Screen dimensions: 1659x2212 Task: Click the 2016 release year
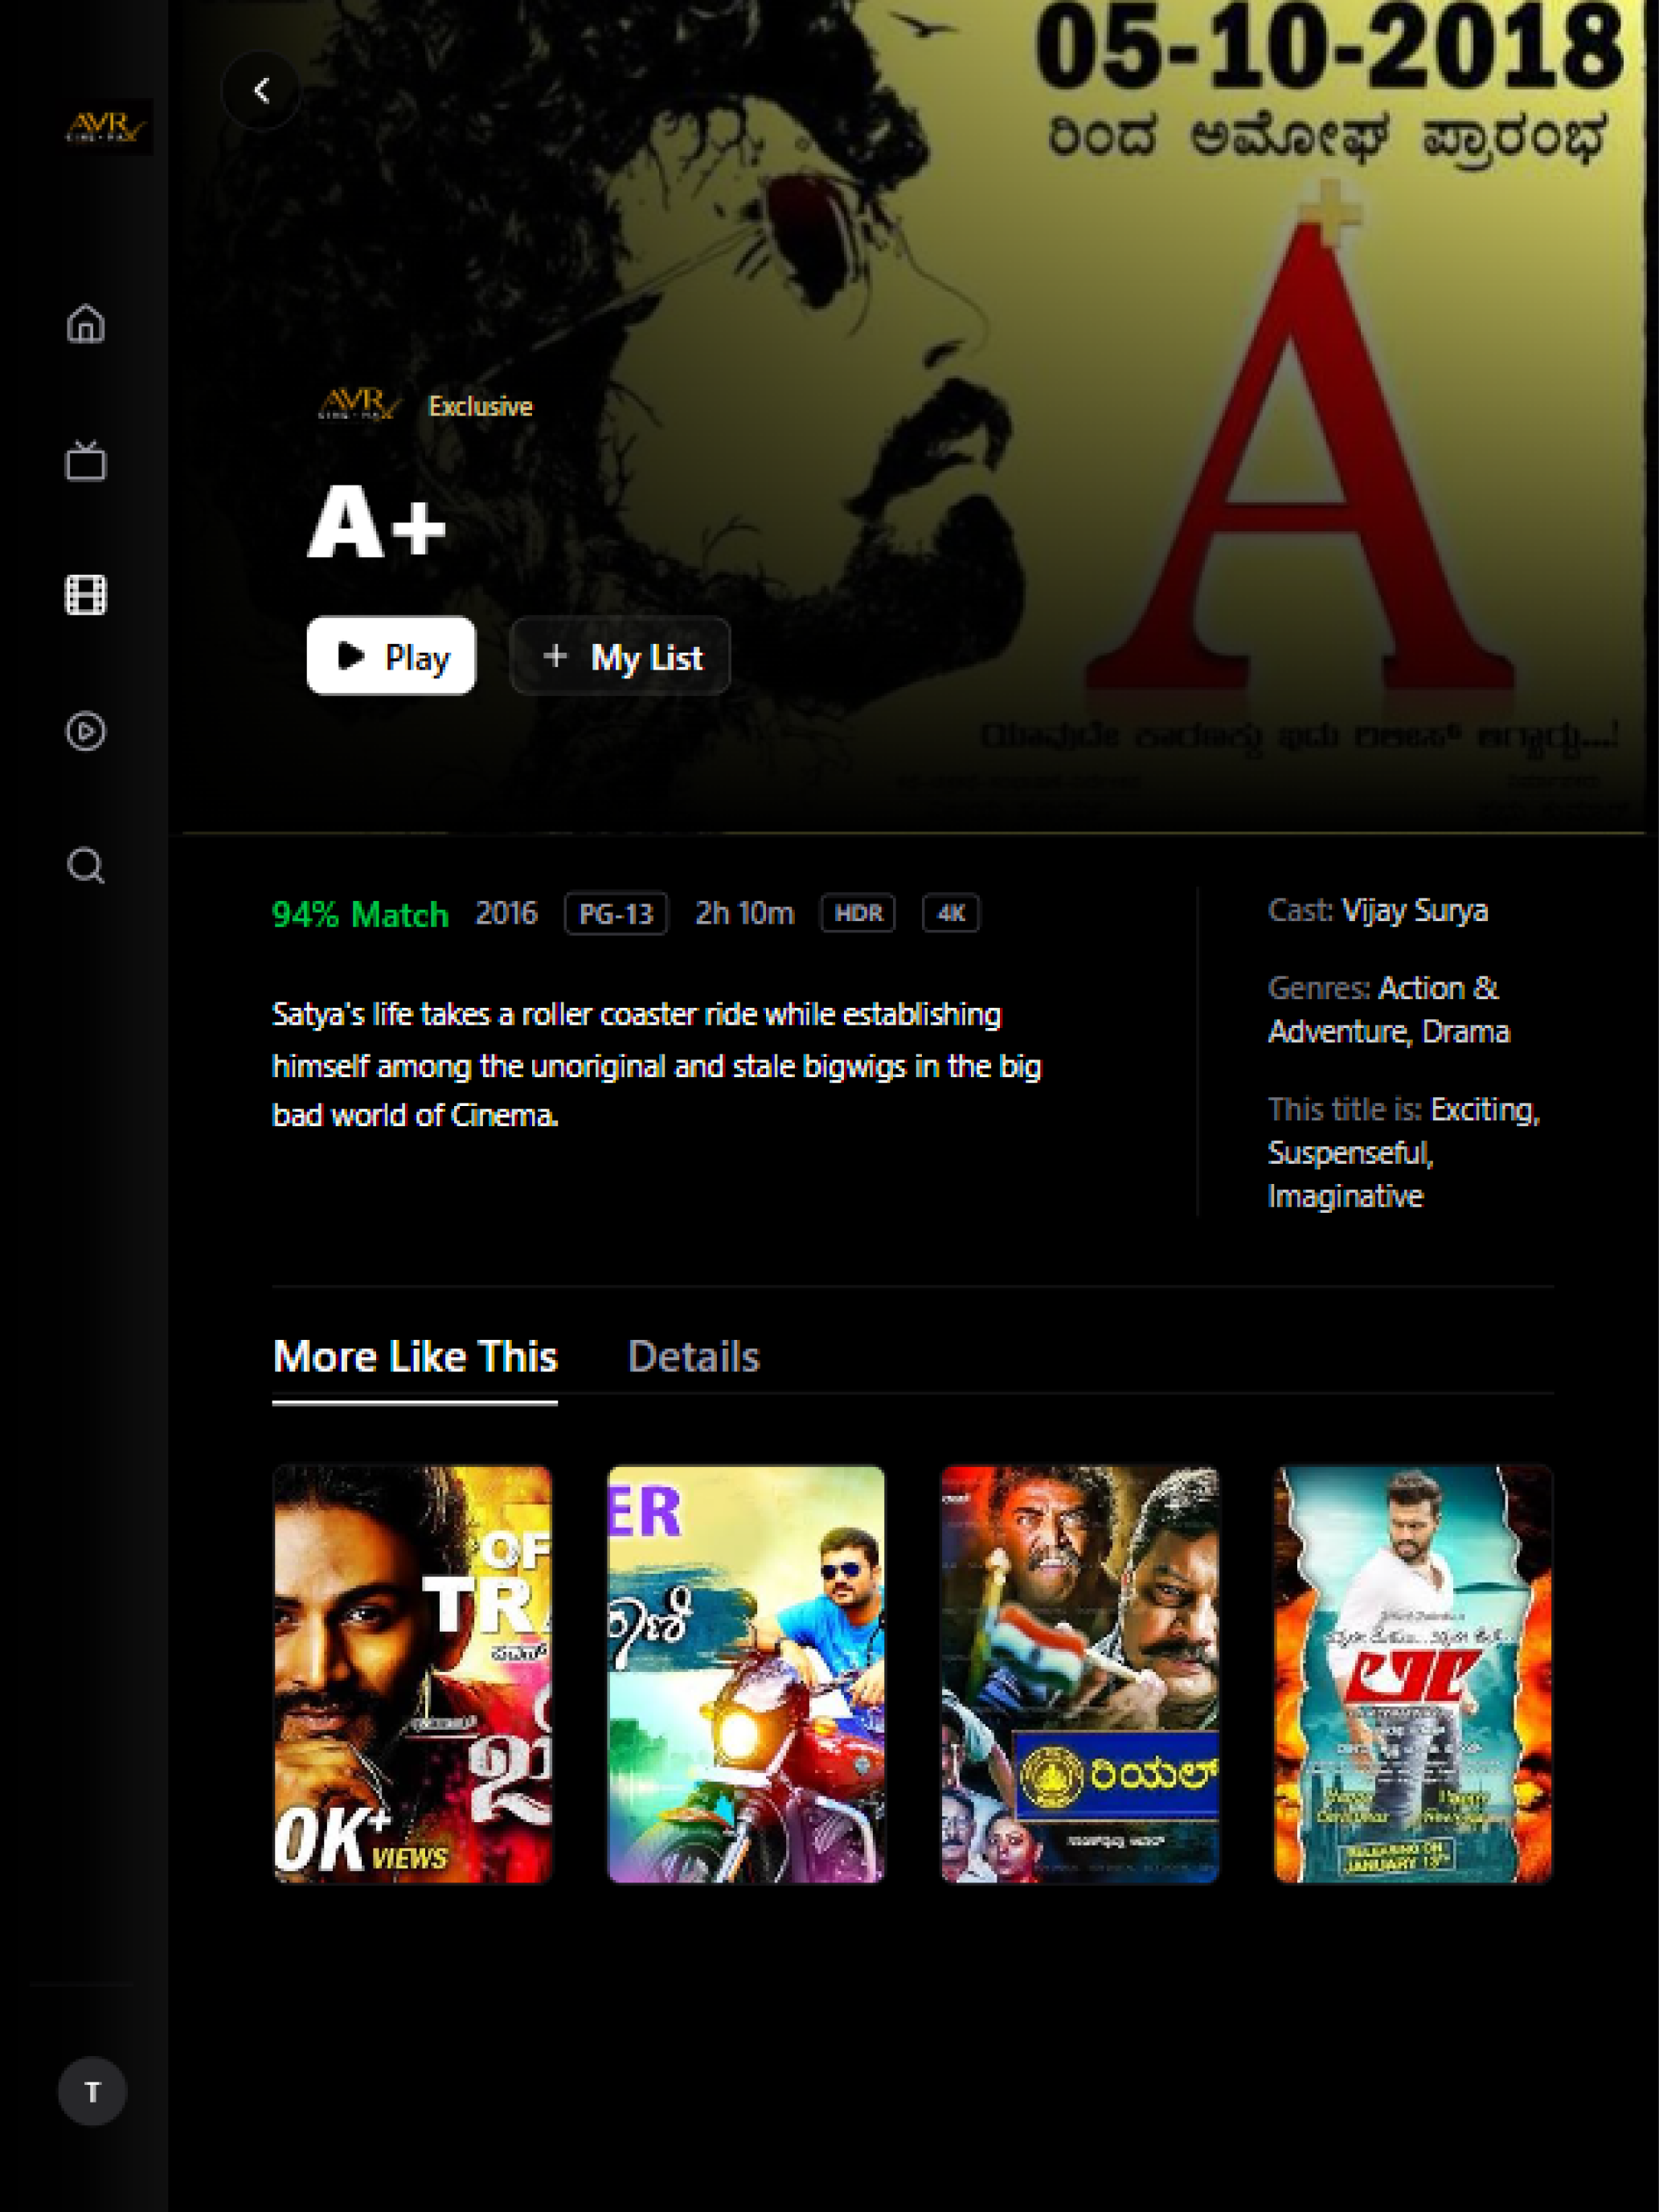(x=507, y=913)
